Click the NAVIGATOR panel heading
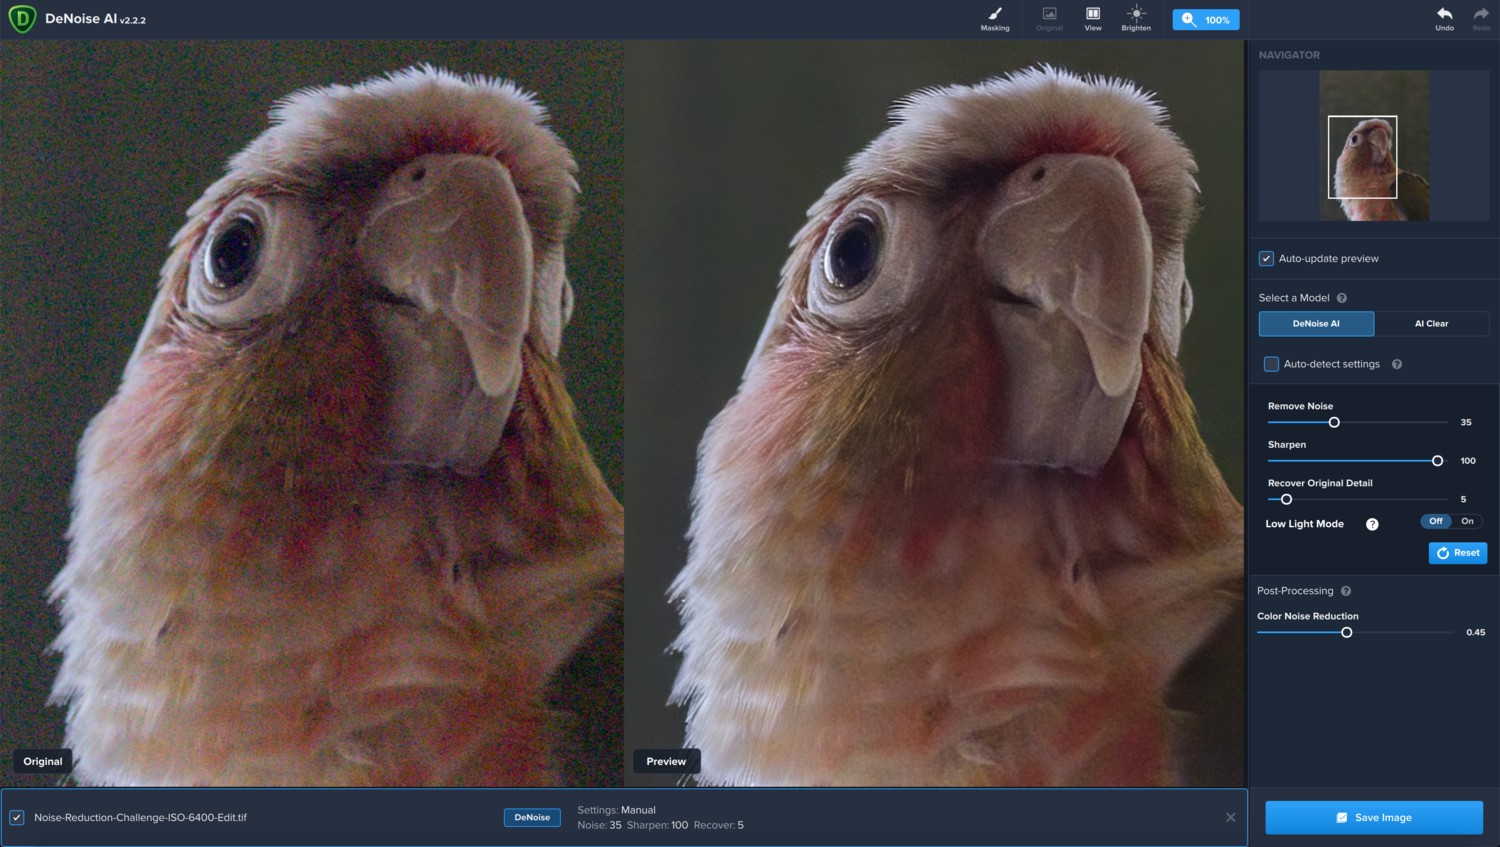The height and width of the screenshot is (847, 1500). tap(1289, 55)
